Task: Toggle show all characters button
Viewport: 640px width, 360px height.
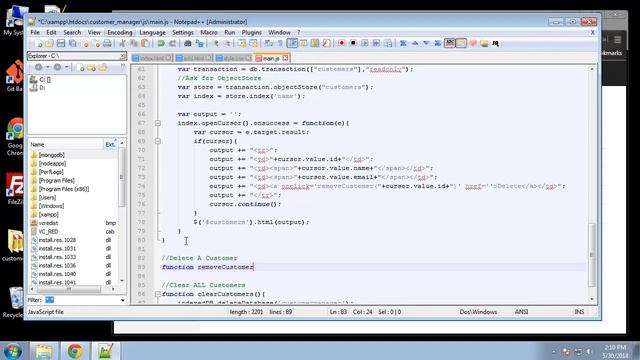Action: point(280,43)
